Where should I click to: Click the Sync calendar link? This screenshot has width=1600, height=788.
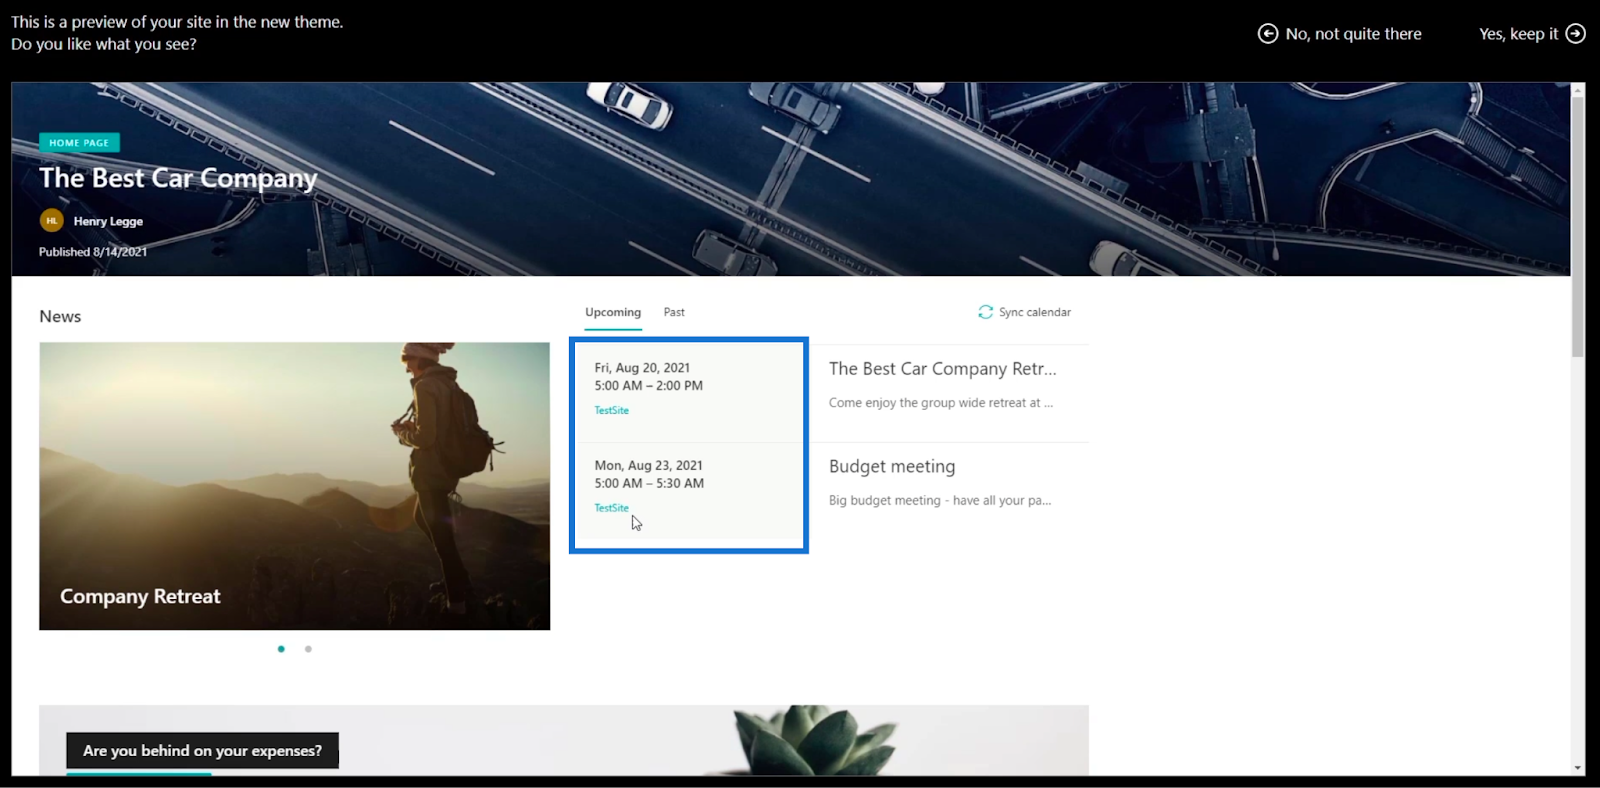[1024, 312]
